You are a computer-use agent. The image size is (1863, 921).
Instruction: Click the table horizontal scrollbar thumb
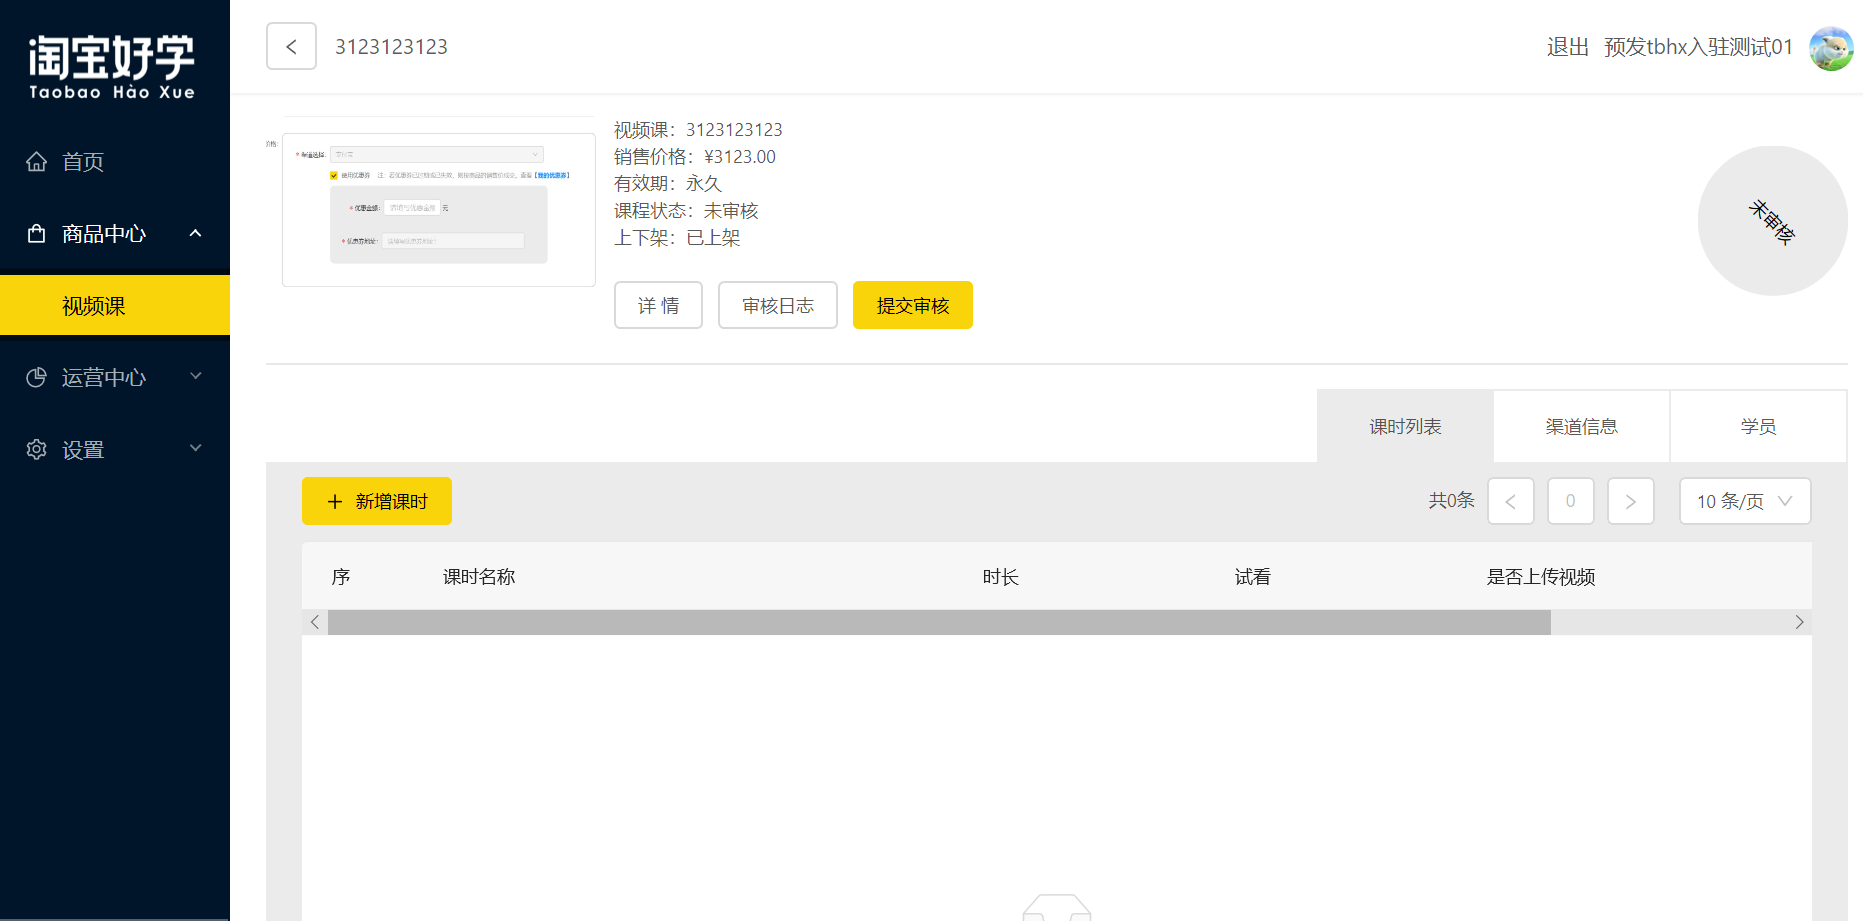point(939,622)
